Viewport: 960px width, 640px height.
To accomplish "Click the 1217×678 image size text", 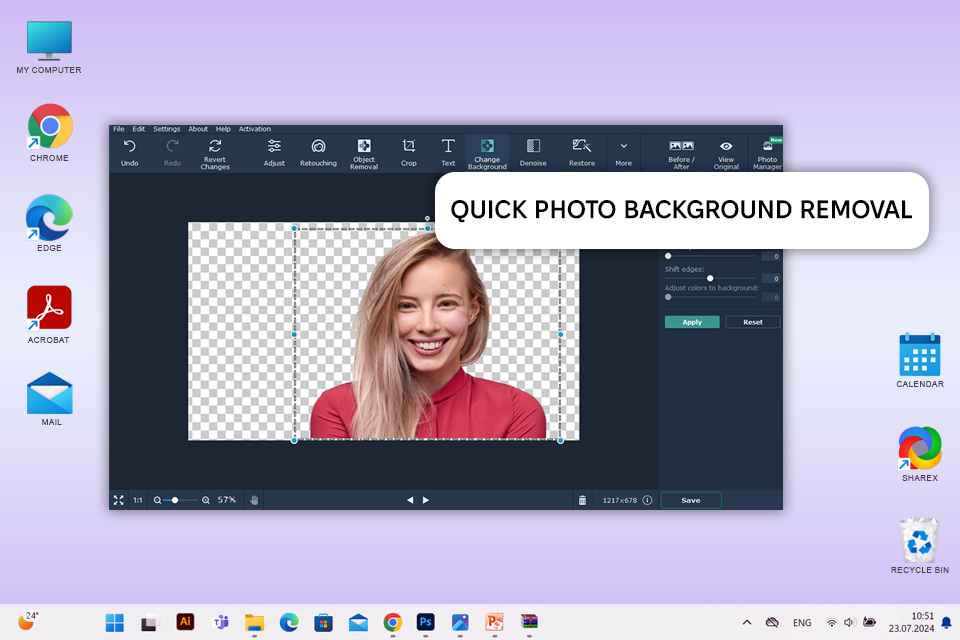I will pos(620,500).
